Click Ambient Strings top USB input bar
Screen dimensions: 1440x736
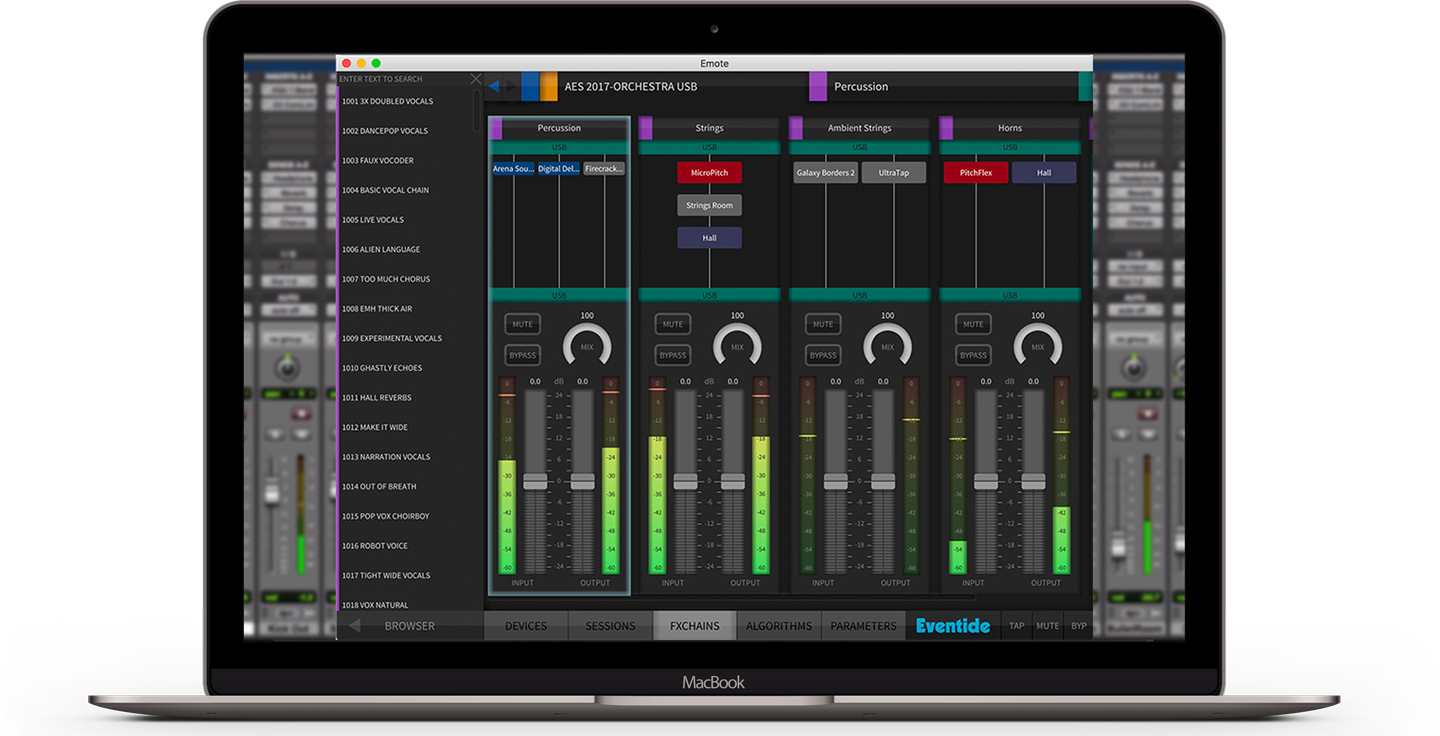click(x=860, y=147)
